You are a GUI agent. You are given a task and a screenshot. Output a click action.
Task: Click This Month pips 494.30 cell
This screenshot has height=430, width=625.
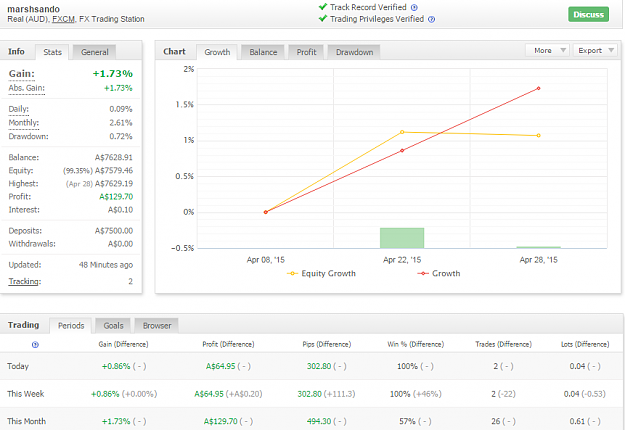pos(326,421)
